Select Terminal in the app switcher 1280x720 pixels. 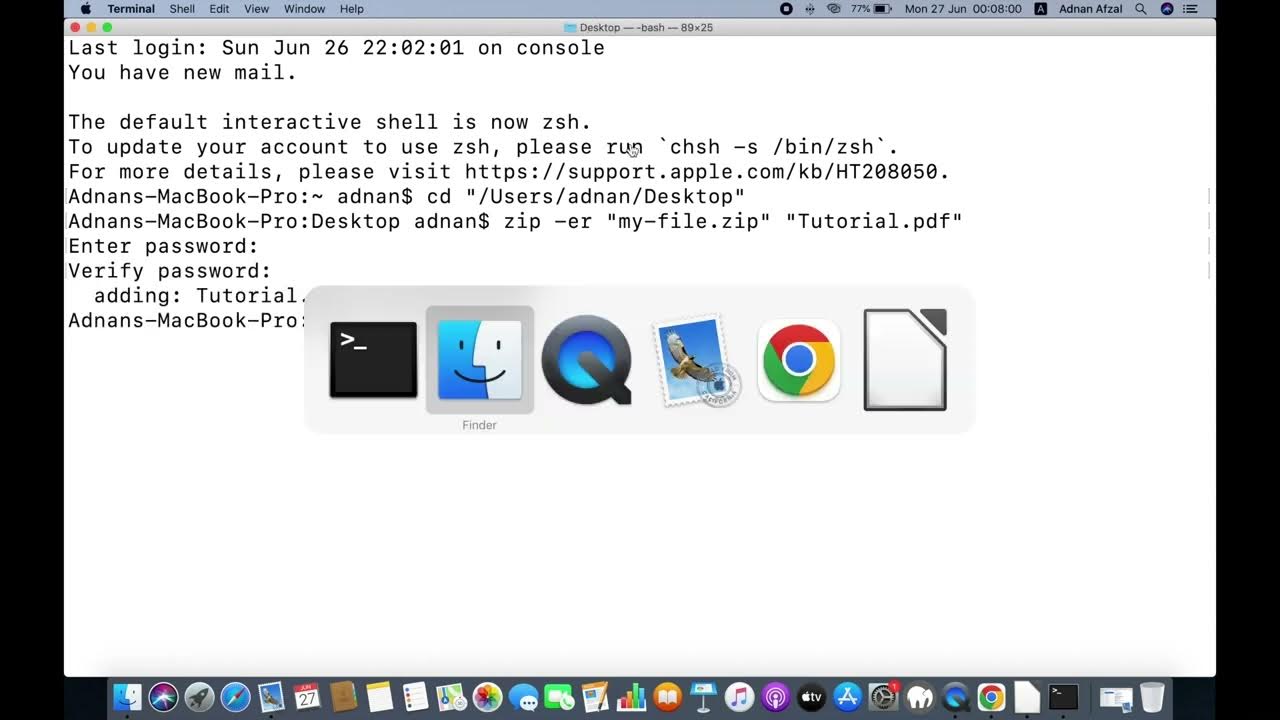point(373,360)
